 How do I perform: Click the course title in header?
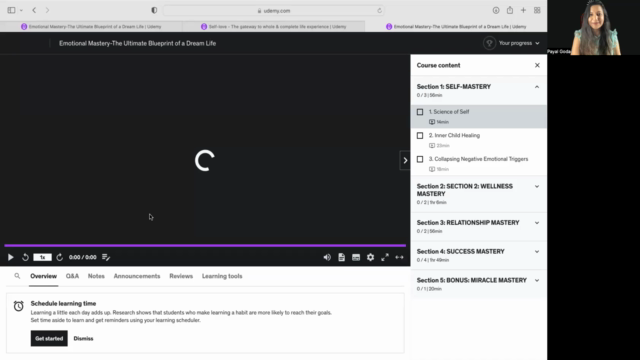coord(138,43)
